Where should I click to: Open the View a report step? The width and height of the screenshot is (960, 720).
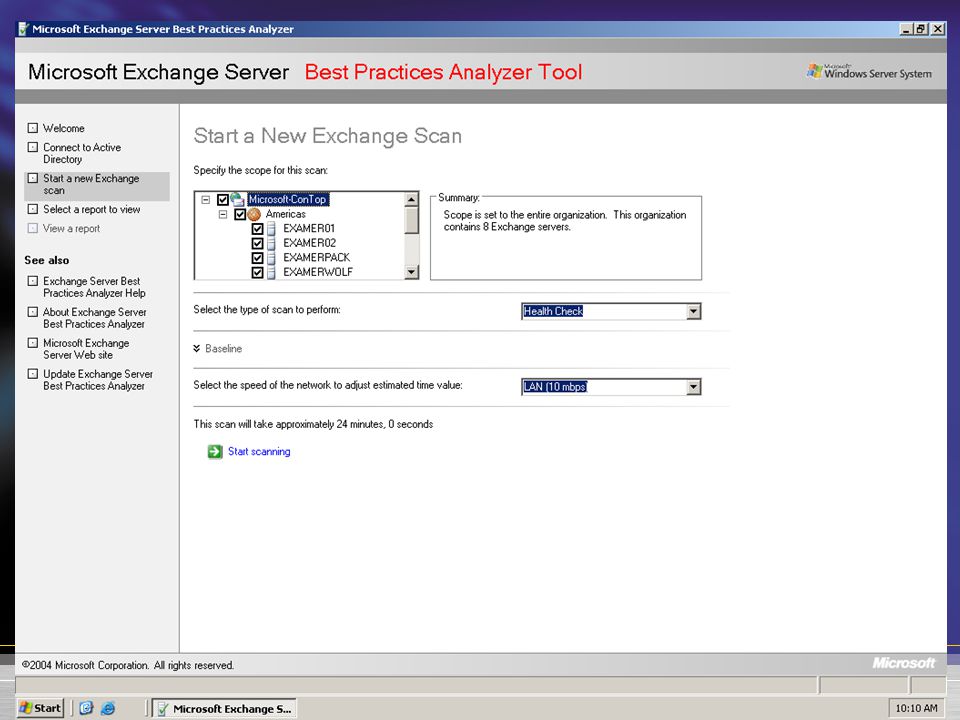[71, 228]
